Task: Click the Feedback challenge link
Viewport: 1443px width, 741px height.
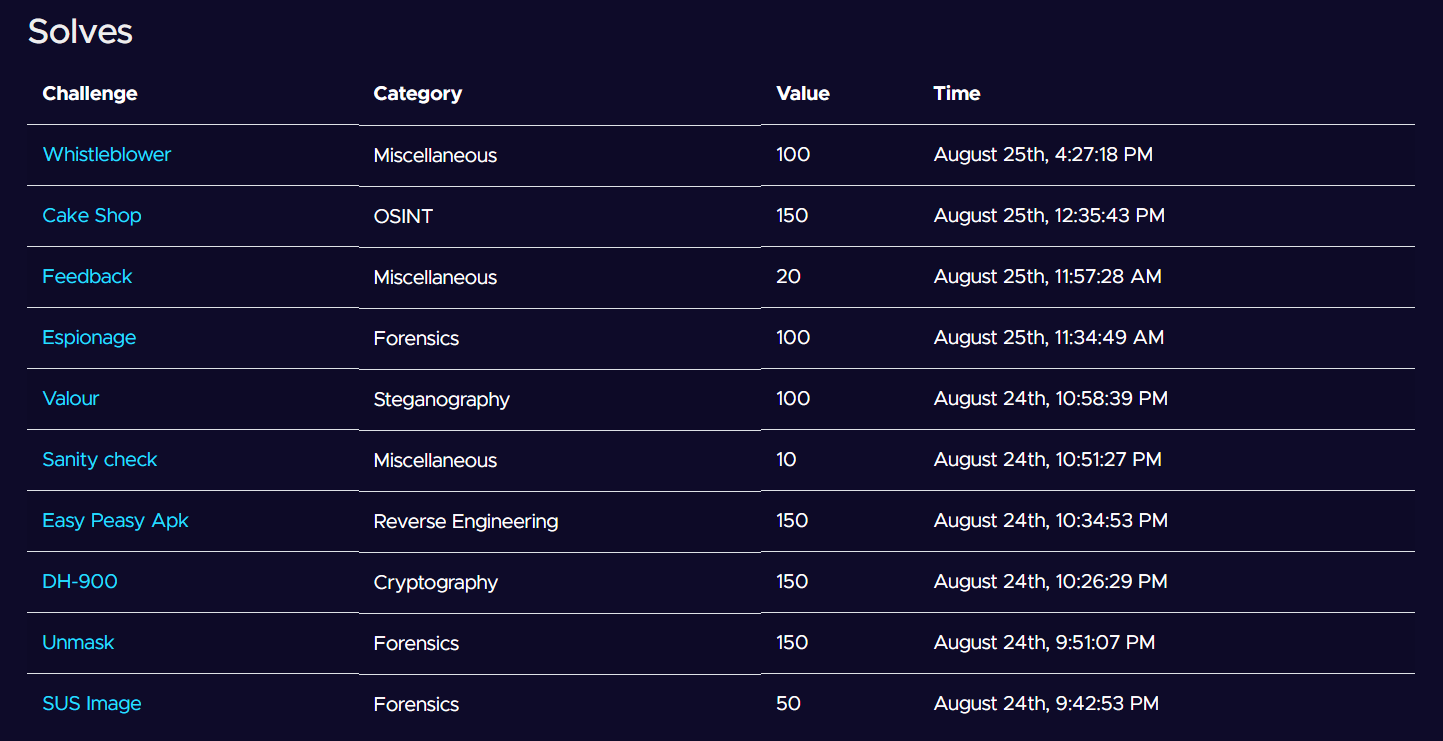Action: point(87,277)
